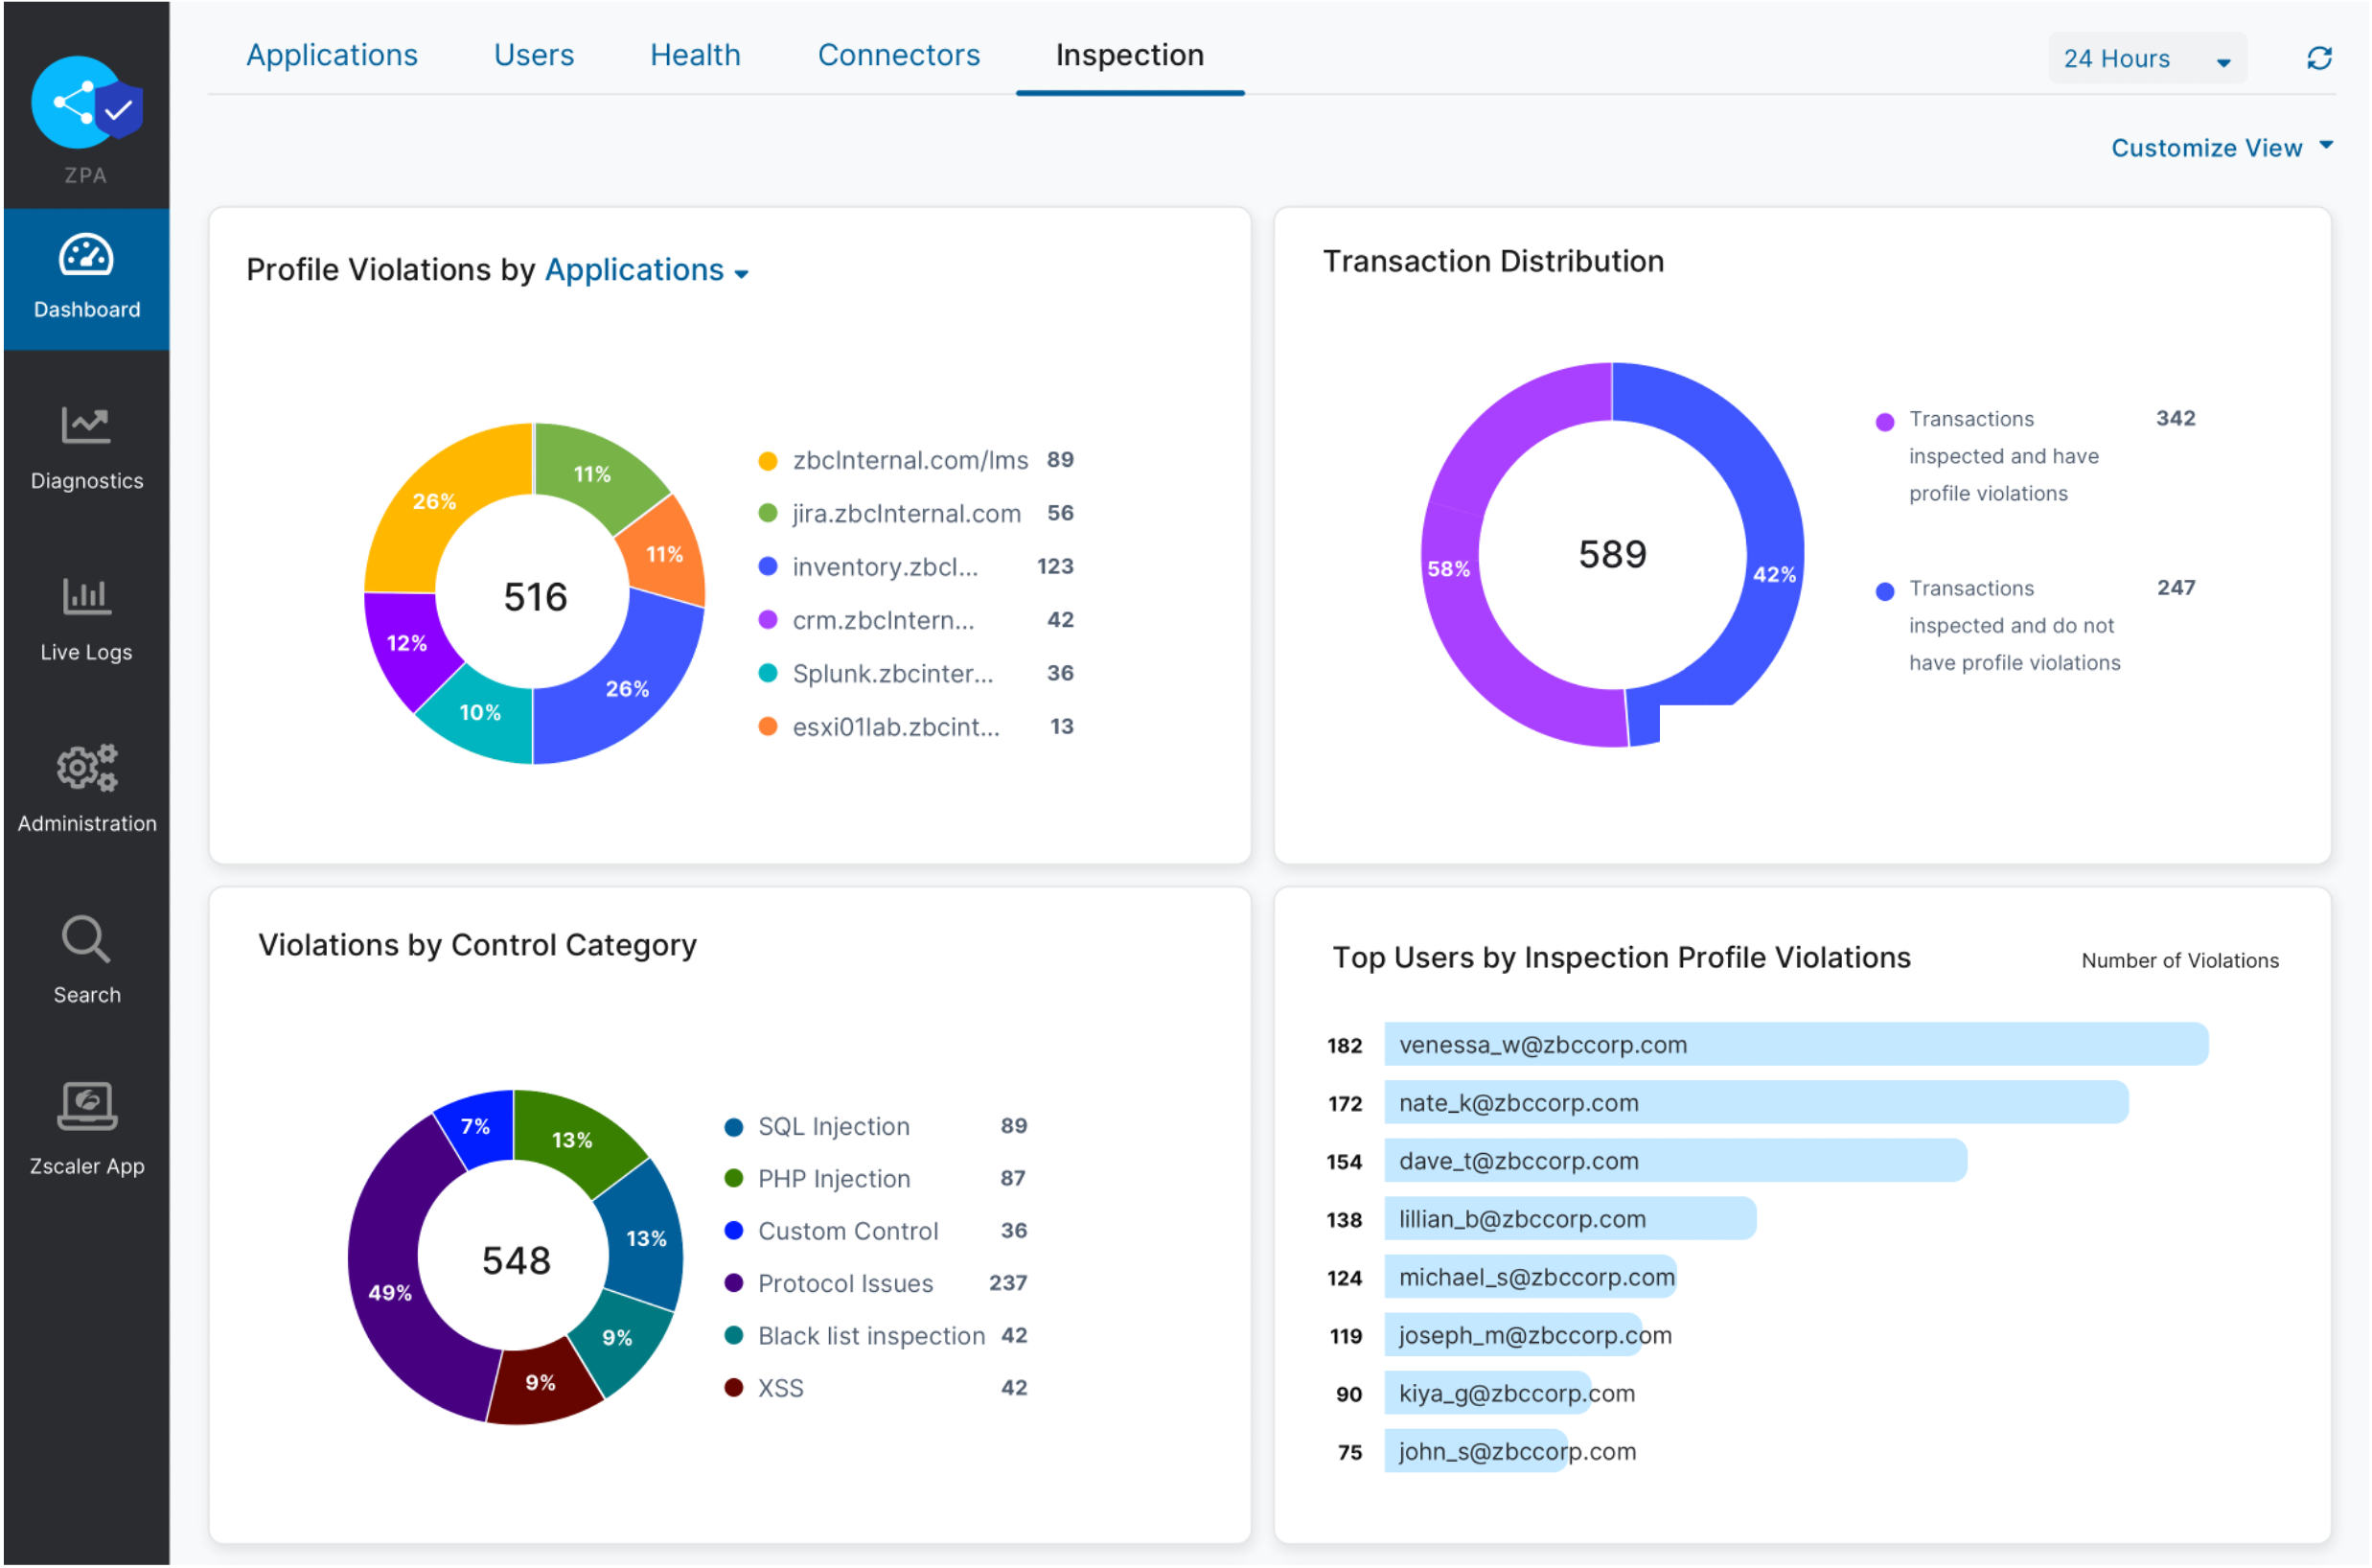Toggle the Protocol Issues legend entry
The height and width of the screenshot is (1568, 2372).
[x=845, y=1283]
